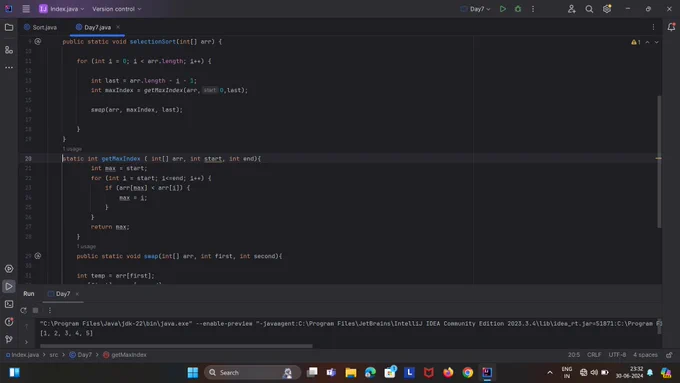Change UTF-8 file encoding

pyautogui.click(x=617, y=355)
